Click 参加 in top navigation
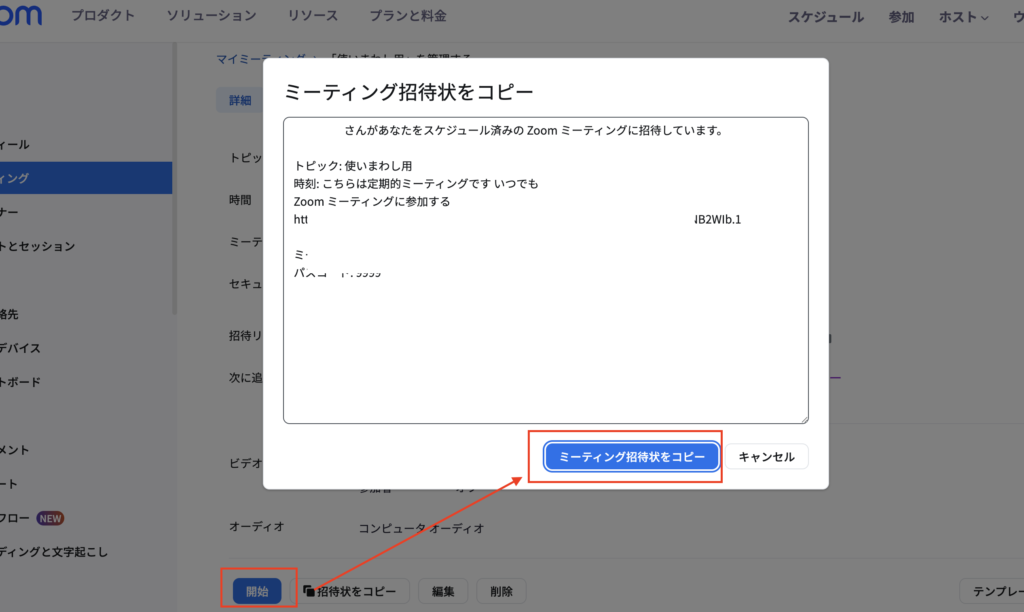This screenshot has height=612, width=1024. point(901,17)
